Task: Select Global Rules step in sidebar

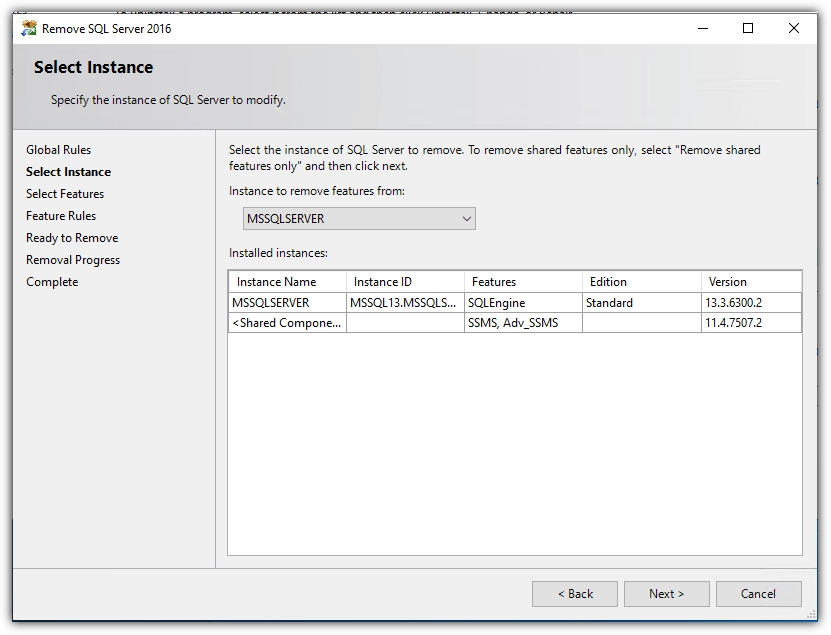Action: (58, 150)
